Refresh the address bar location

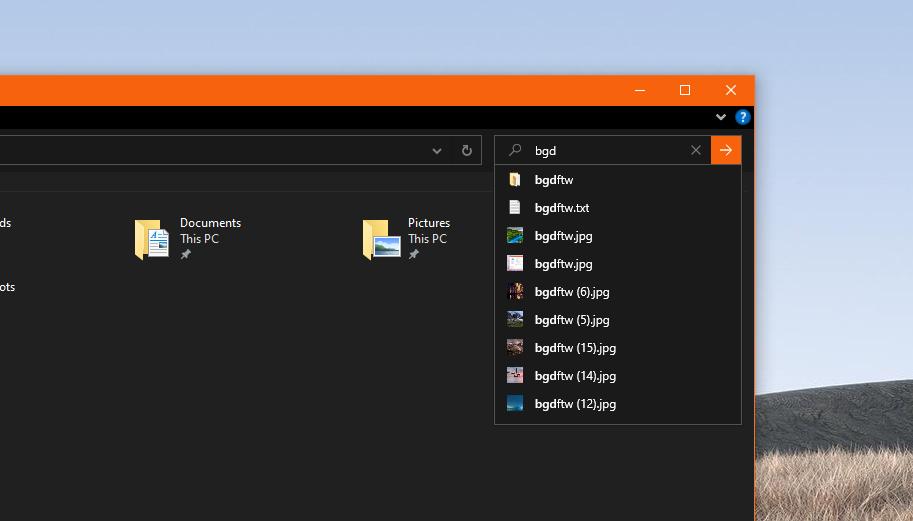(466, 151)
